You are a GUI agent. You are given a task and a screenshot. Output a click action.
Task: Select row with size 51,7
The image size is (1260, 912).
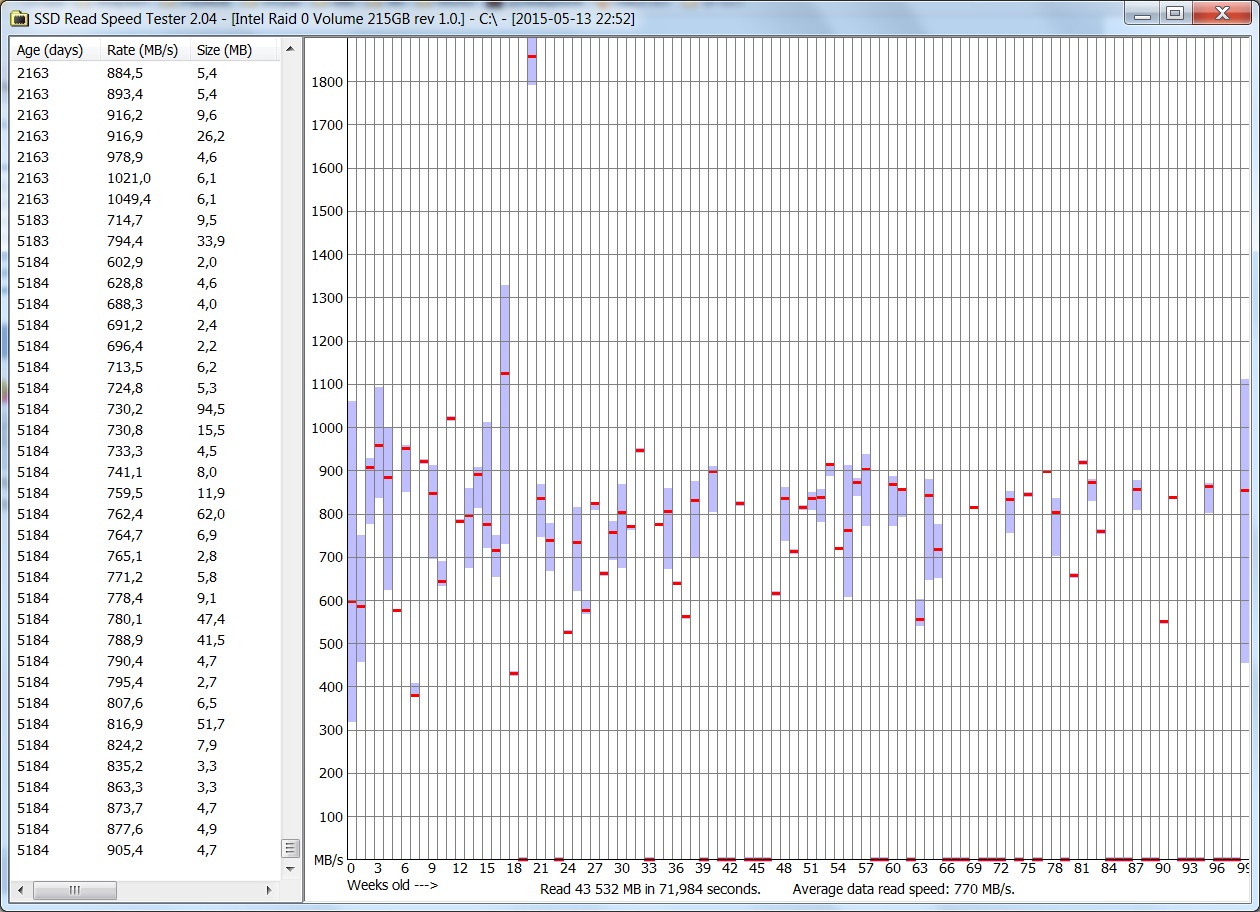coord(144,724)
